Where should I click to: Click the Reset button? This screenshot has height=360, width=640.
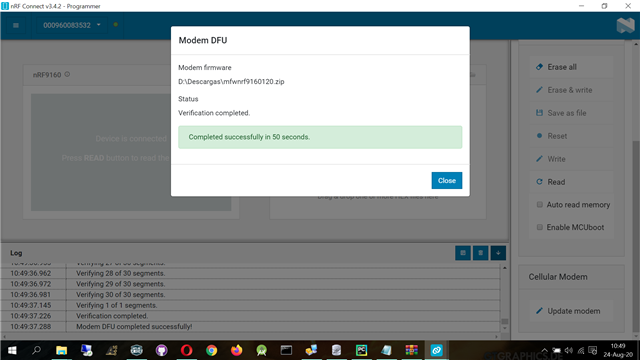click(x=571, y=136)
